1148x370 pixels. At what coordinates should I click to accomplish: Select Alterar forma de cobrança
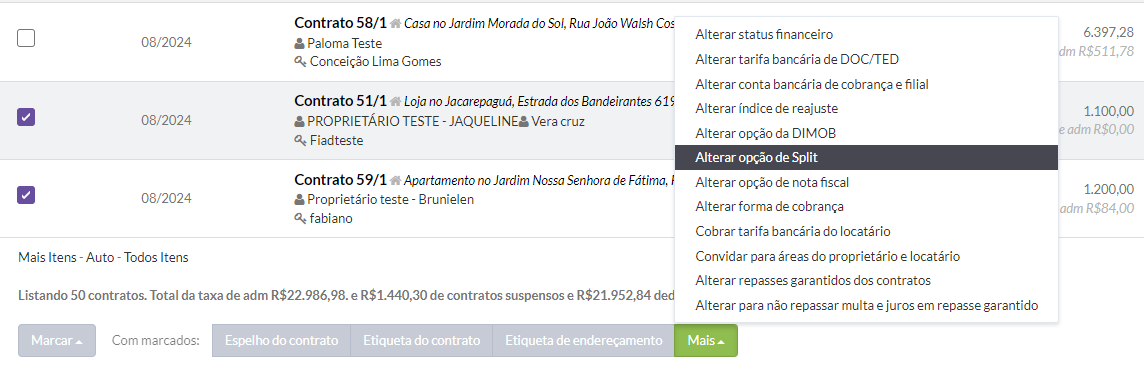[x=866, y=207]
